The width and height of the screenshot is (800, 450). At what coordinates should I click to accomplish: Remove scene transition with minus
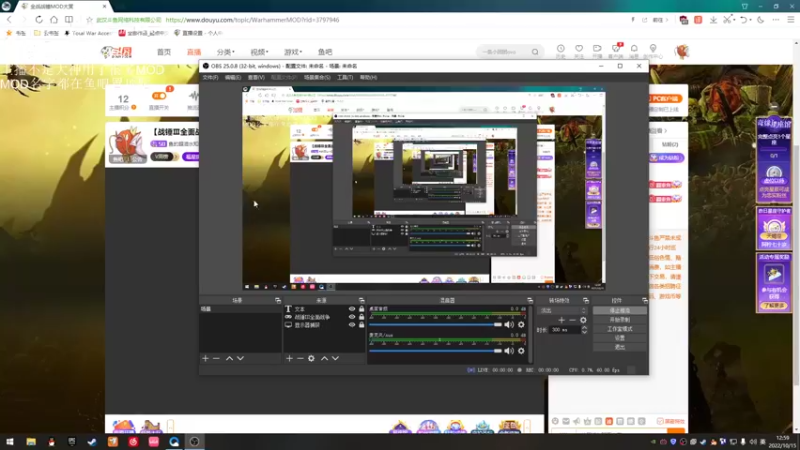tap(572, 320)
